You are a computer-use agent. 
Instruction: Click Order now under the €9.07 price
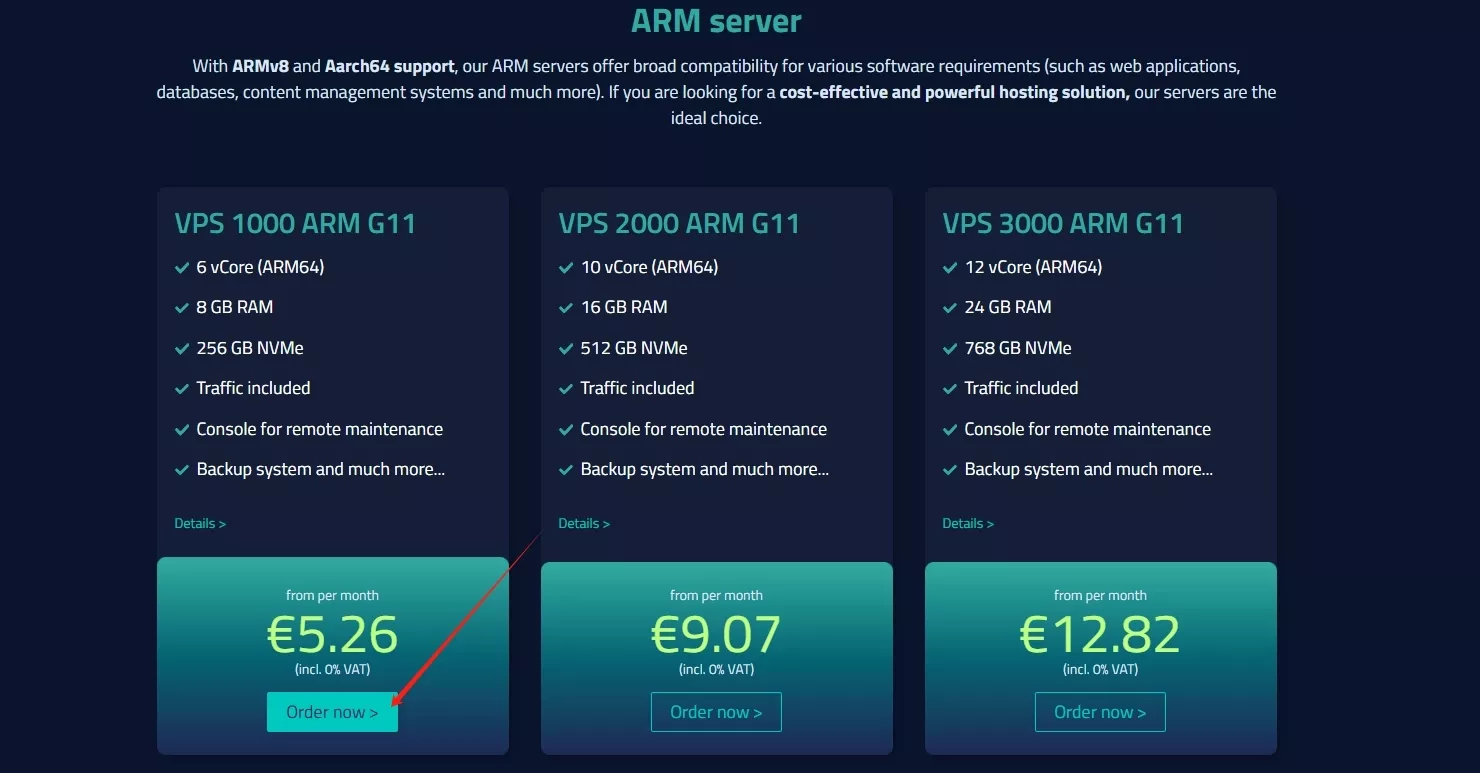point(716,712)
